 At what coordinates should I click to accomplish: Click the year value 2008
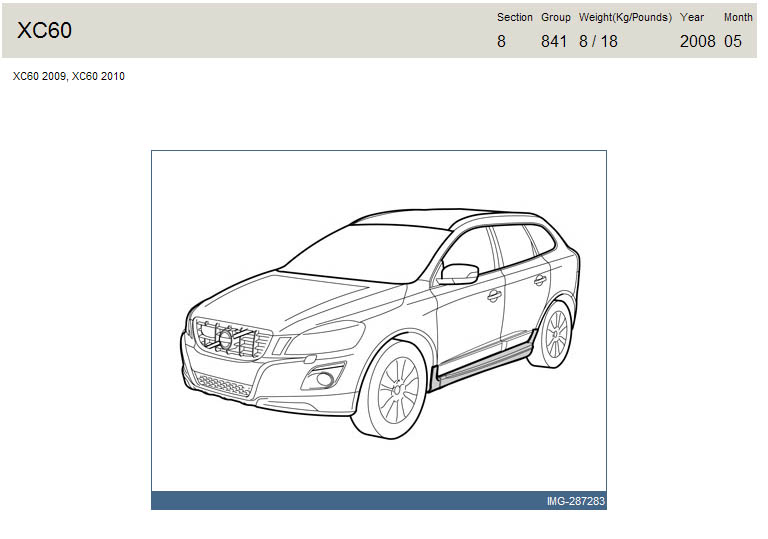(697, 41)
